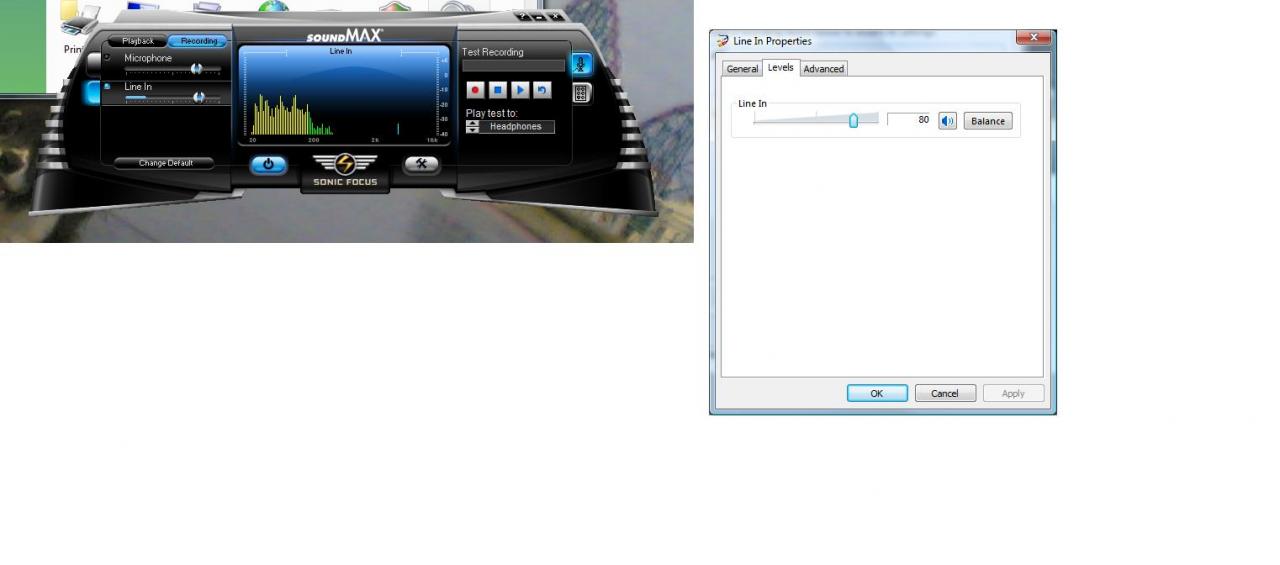Play back the test recording

click(x=520, y=90)
